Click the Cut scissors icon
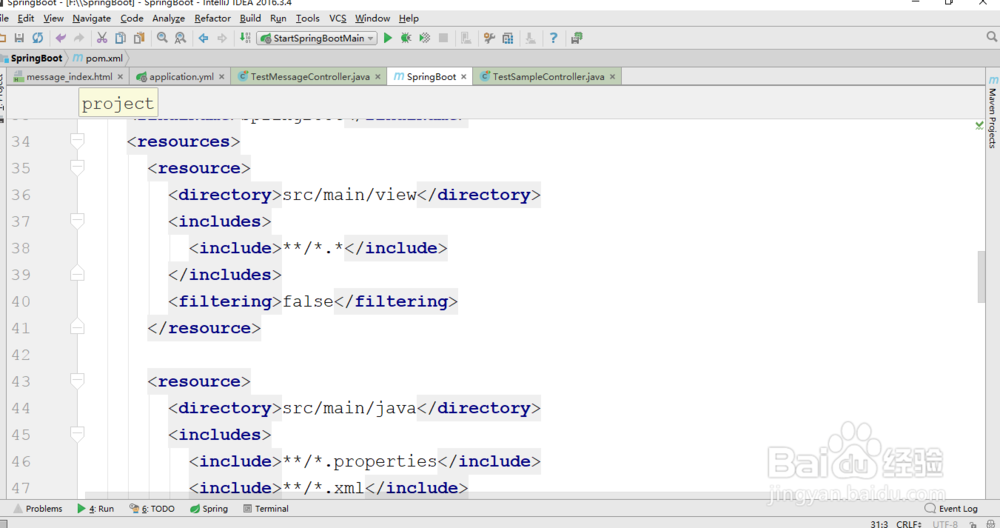Viewport: 1000px width, 528px height. pos(102,38)
